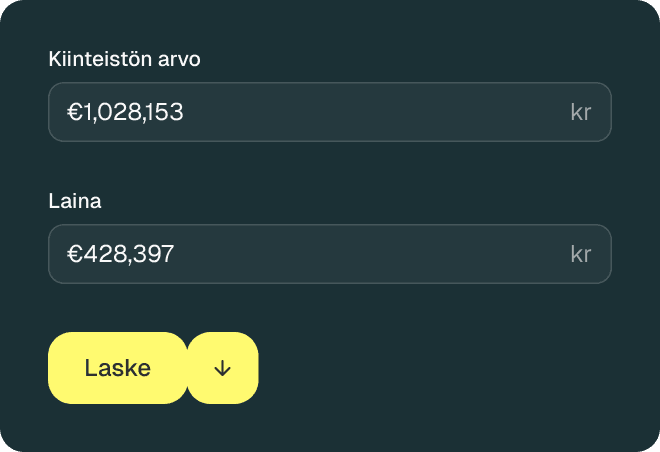Click the down arrow icon button

click(222, 368)
